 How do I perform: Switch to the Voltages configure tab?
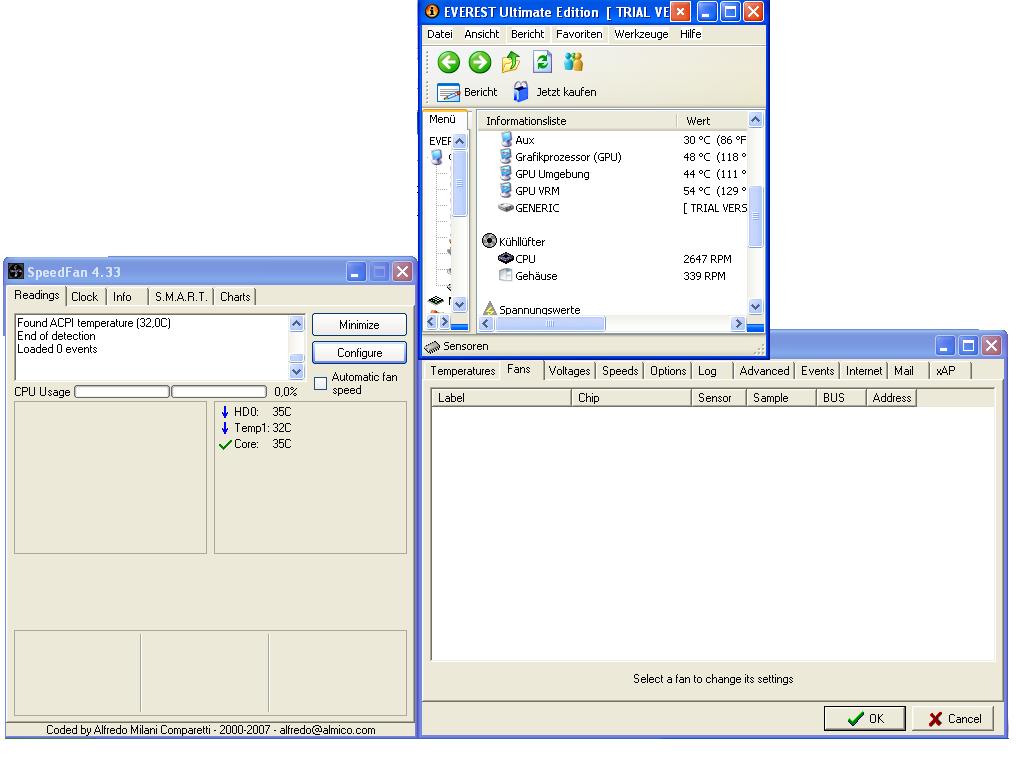point(569,371)
